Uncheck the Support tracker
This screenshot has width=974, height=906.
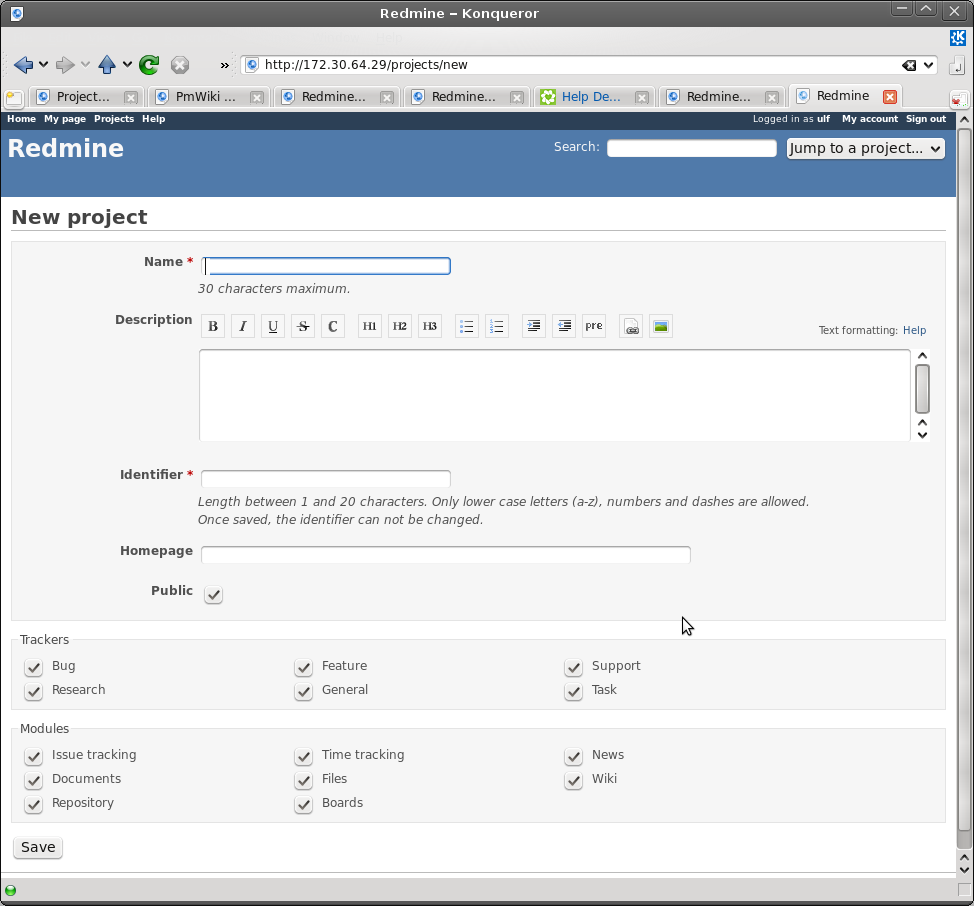pyautogui.click(x=573, y=667)
